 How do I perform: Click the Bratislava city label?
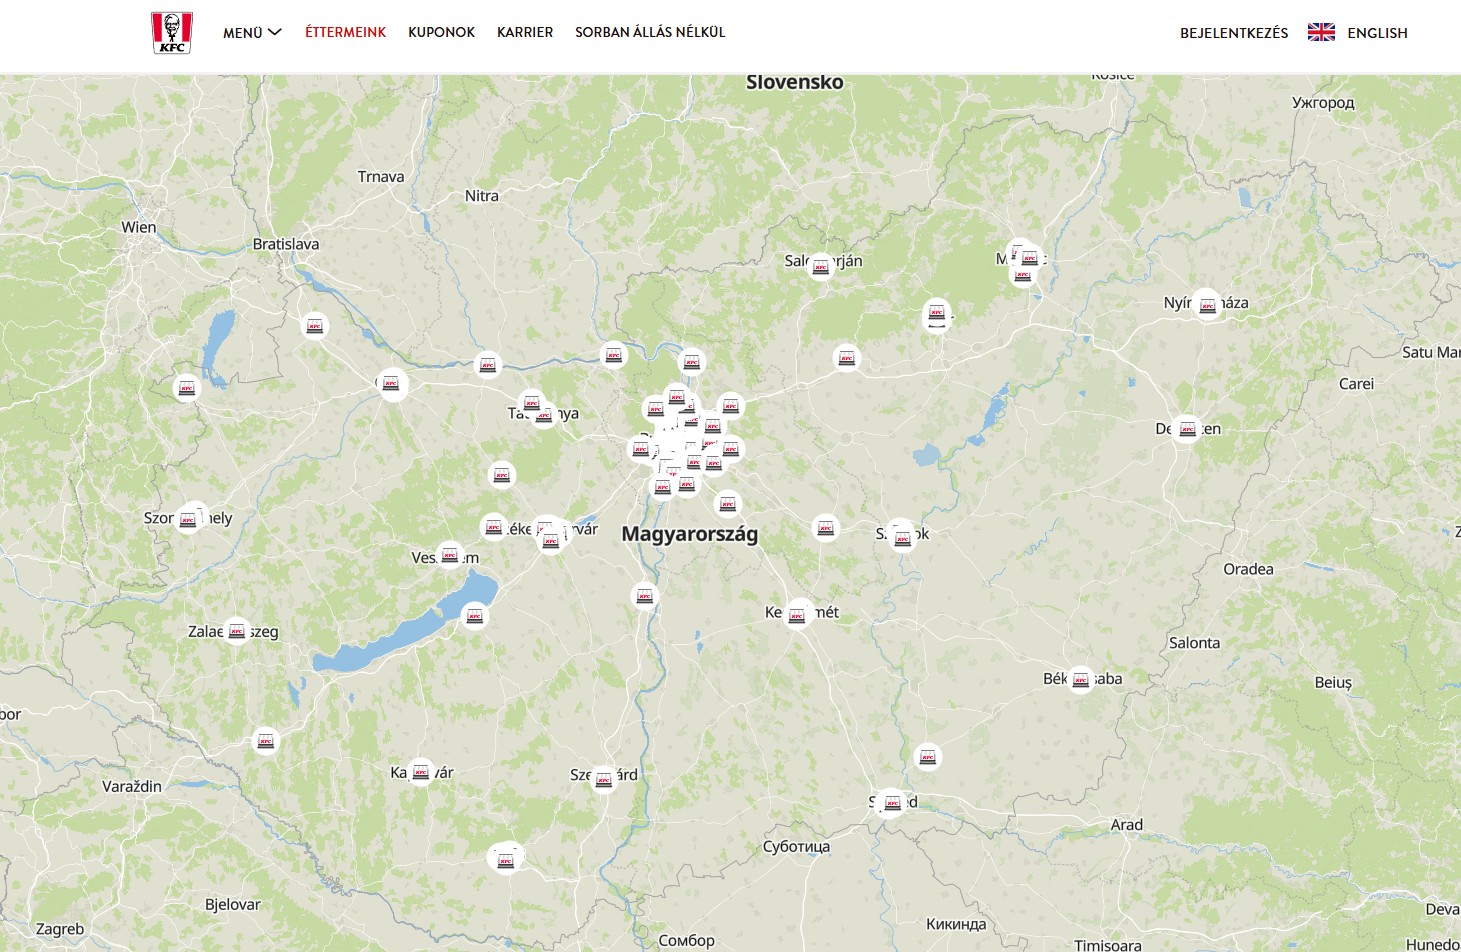pyautogui.click(x=286, y=244)
